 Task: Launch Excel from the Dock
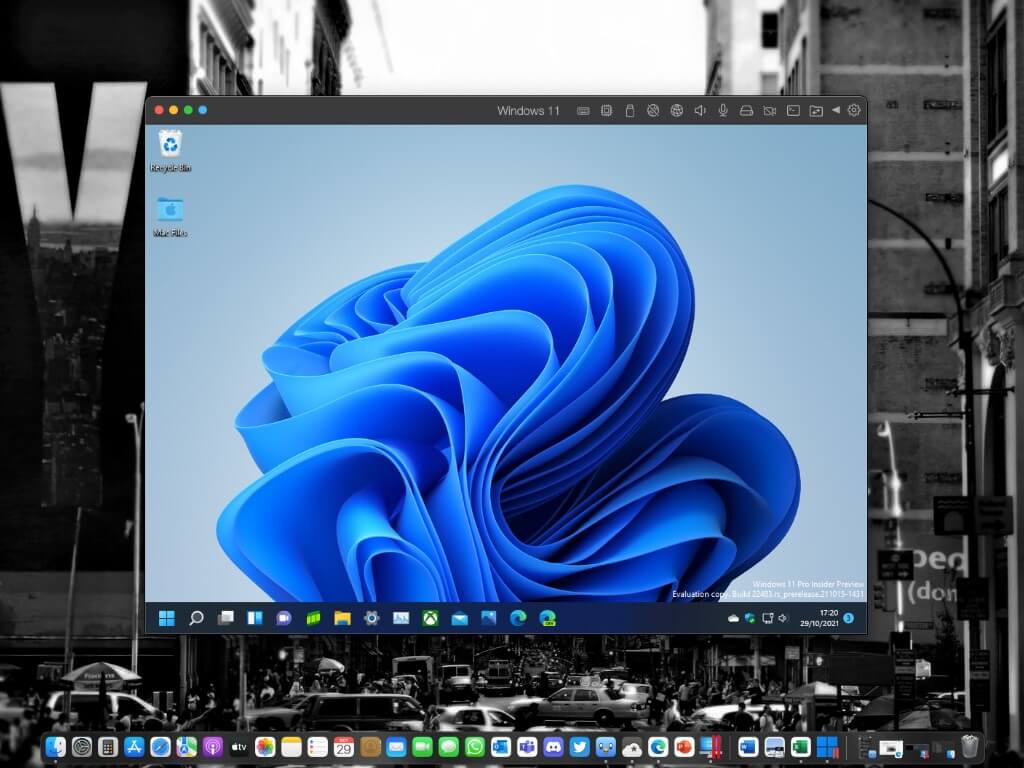(800, 746)
